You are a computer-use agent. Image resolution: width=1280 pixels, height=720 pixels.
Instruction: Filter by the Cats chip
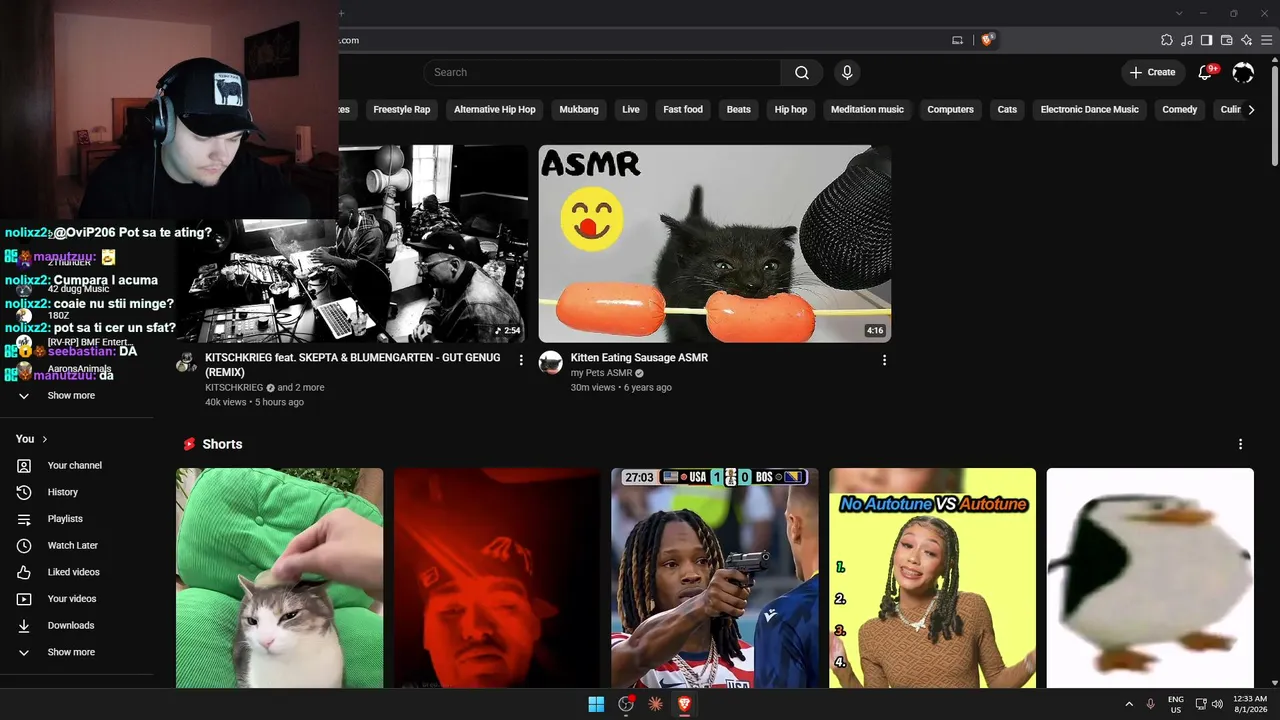point(1007,110)
